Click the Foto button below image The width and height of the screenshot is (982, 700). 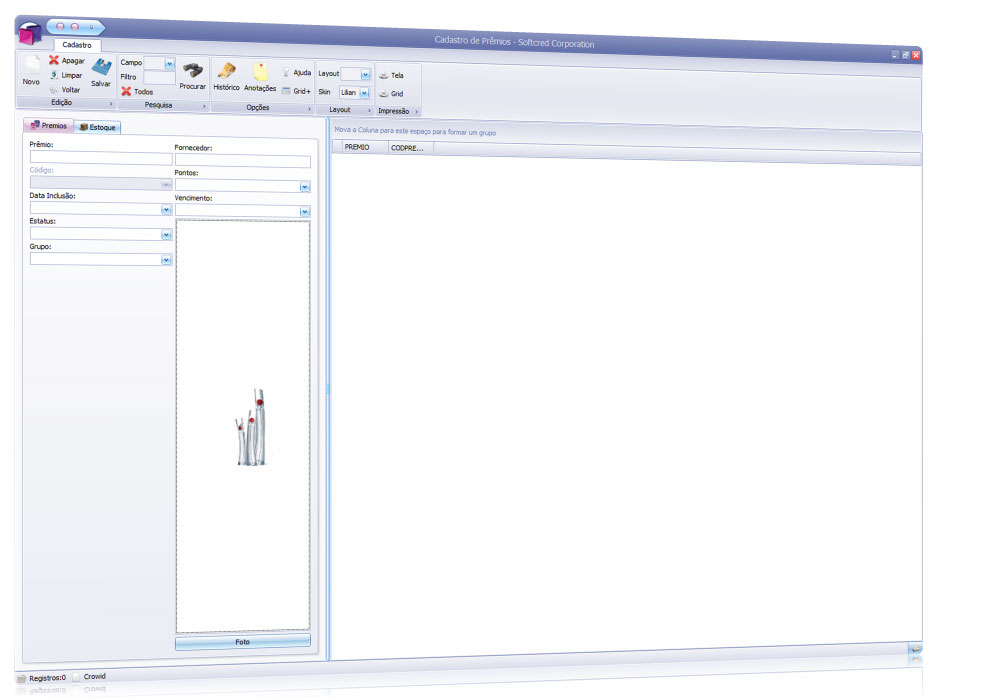[243, 641]
